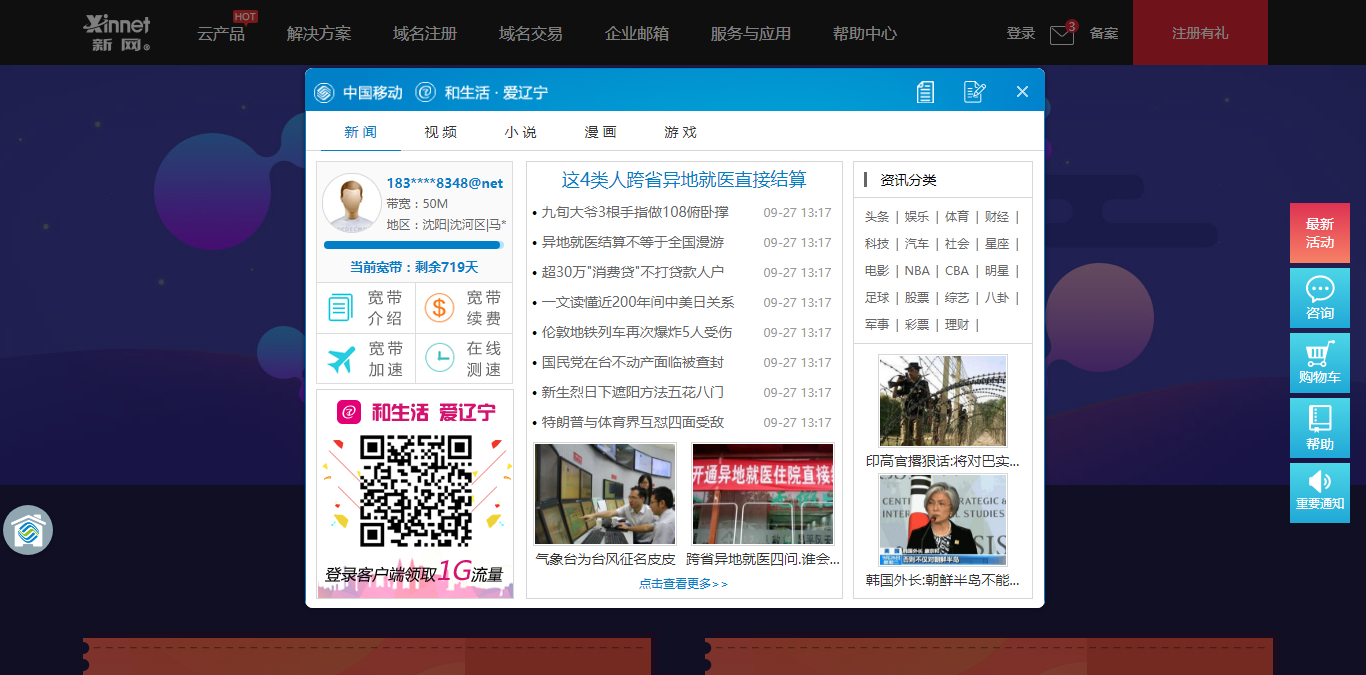The height and width of the screenshot is (675, 1366).
Task: Select 科技 news category
Action: click(x=877, y=244)
